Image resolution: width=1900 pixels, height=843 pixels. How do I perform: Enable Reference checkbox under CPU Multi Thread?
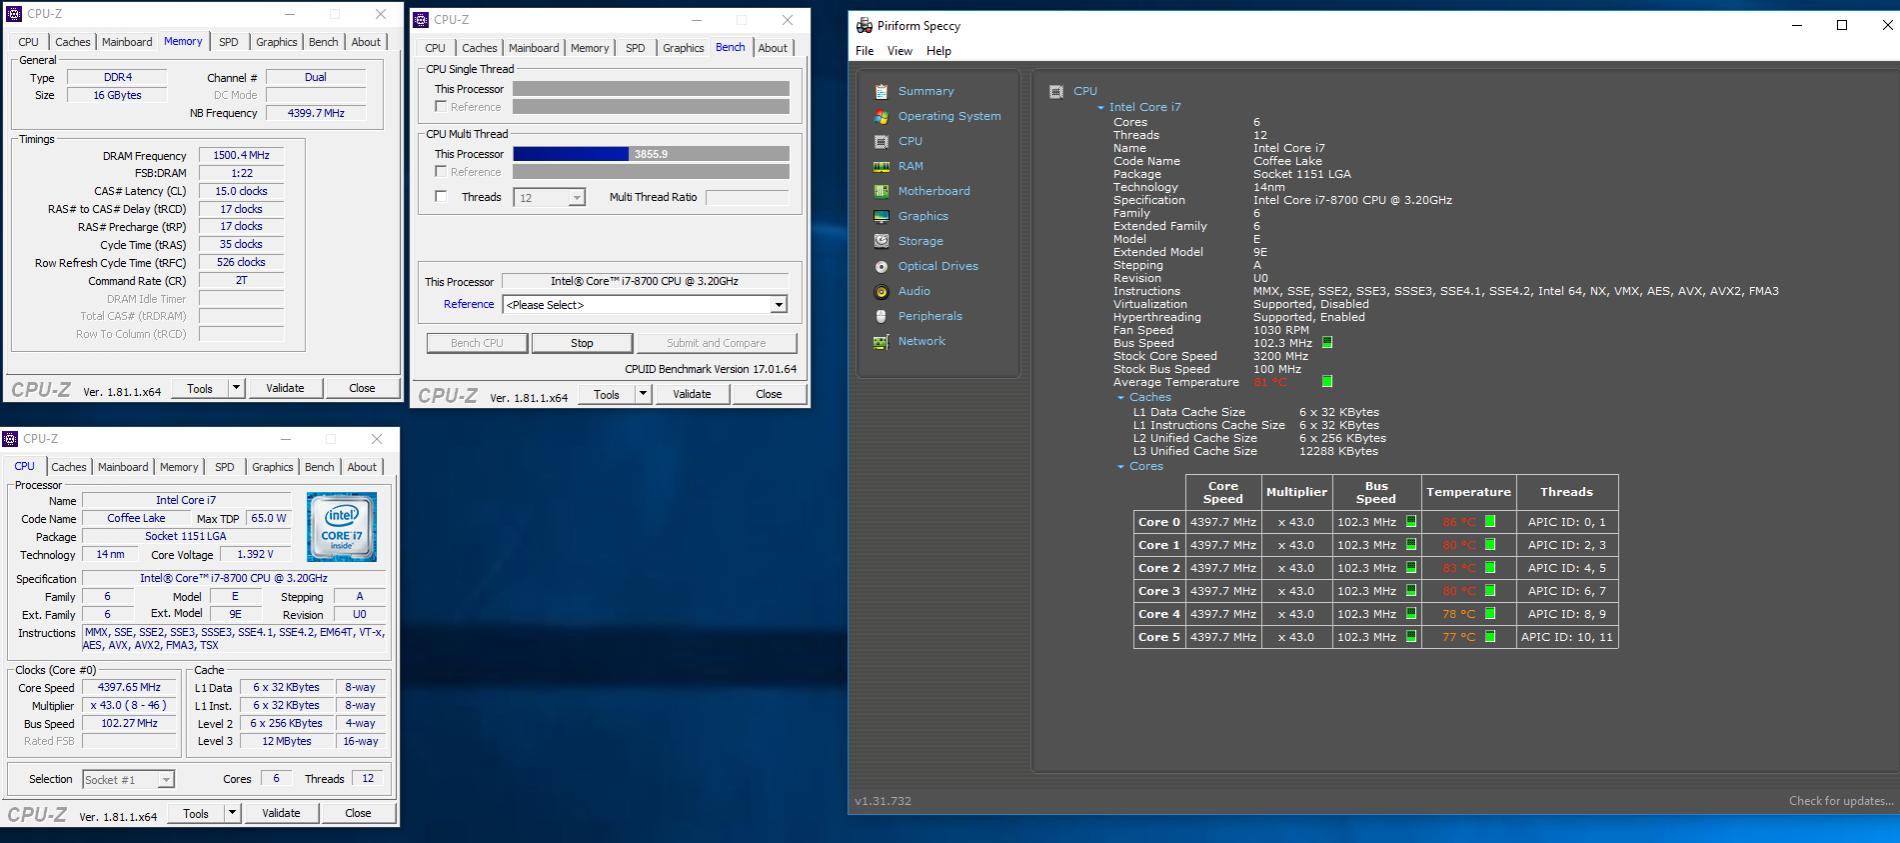click(x=441, y=172)
